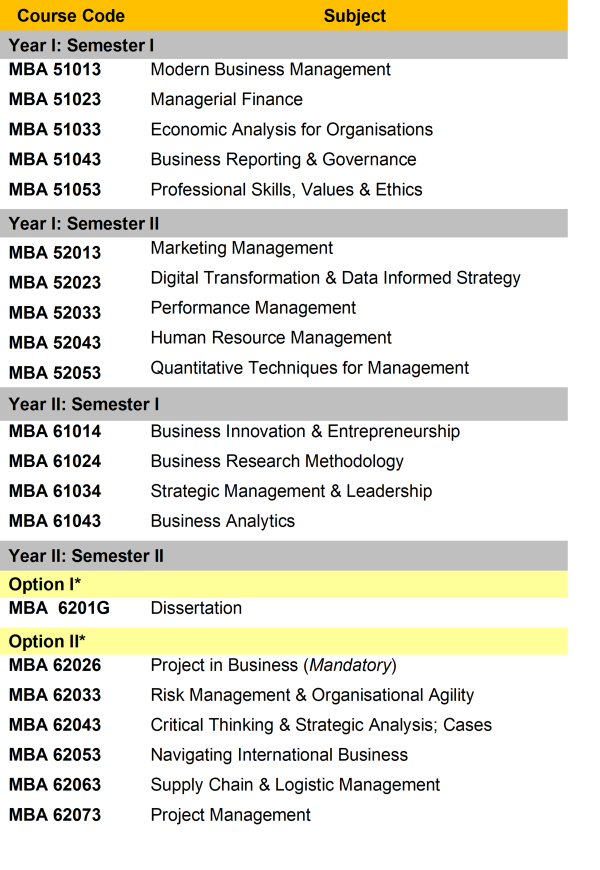Select Business Innovation & Entrepreneurship
Screen dimensions: 600x870
pyautogui.click(x=305, y=431)
